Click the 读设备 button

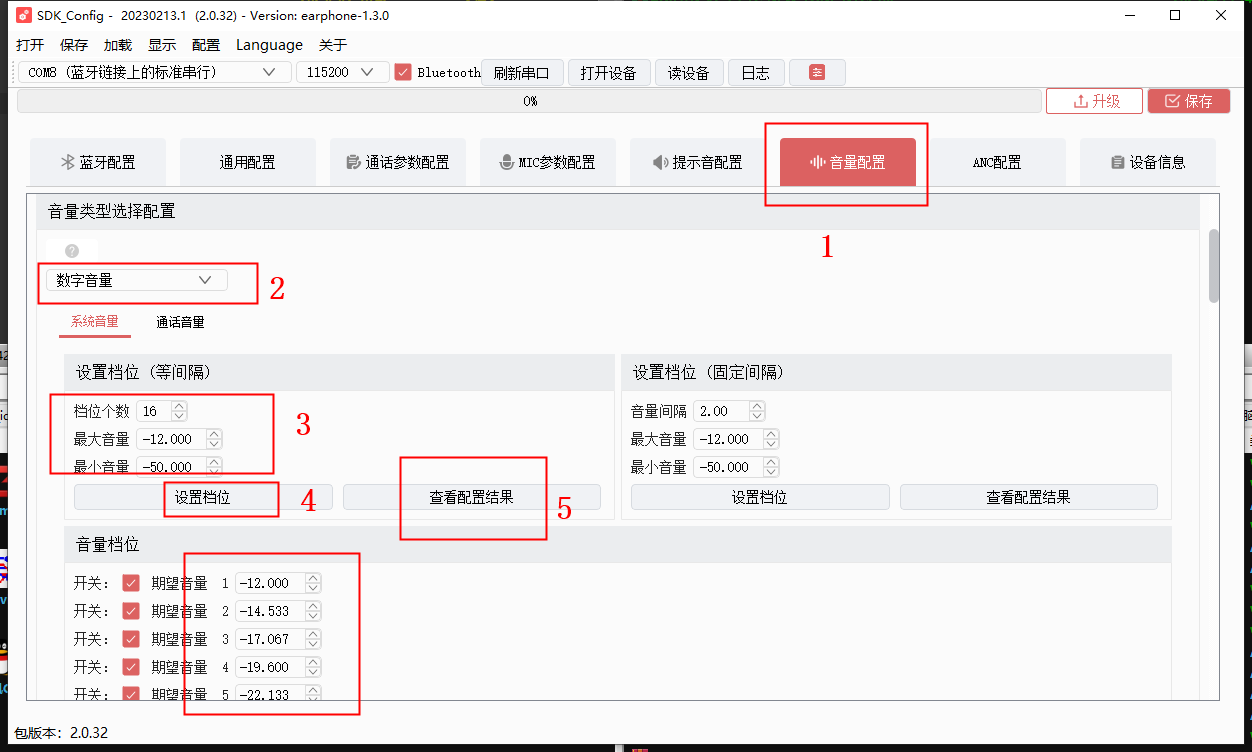(x=689, y=73)
